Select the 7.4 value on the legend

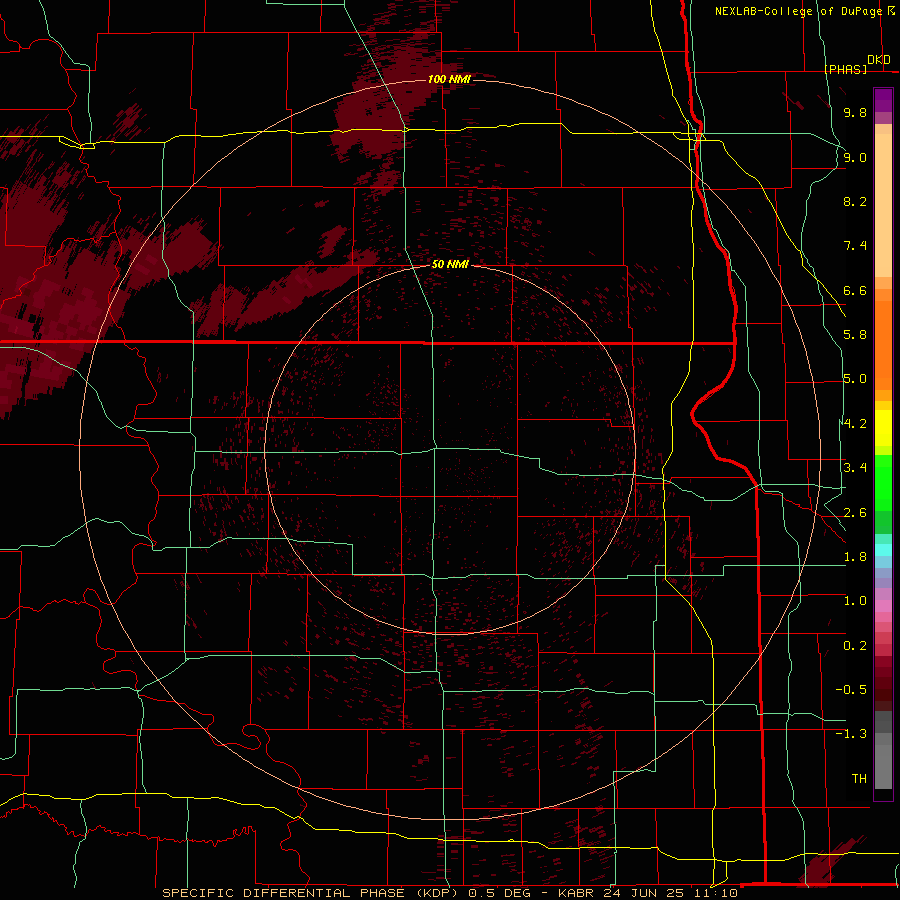pos(855,246)
